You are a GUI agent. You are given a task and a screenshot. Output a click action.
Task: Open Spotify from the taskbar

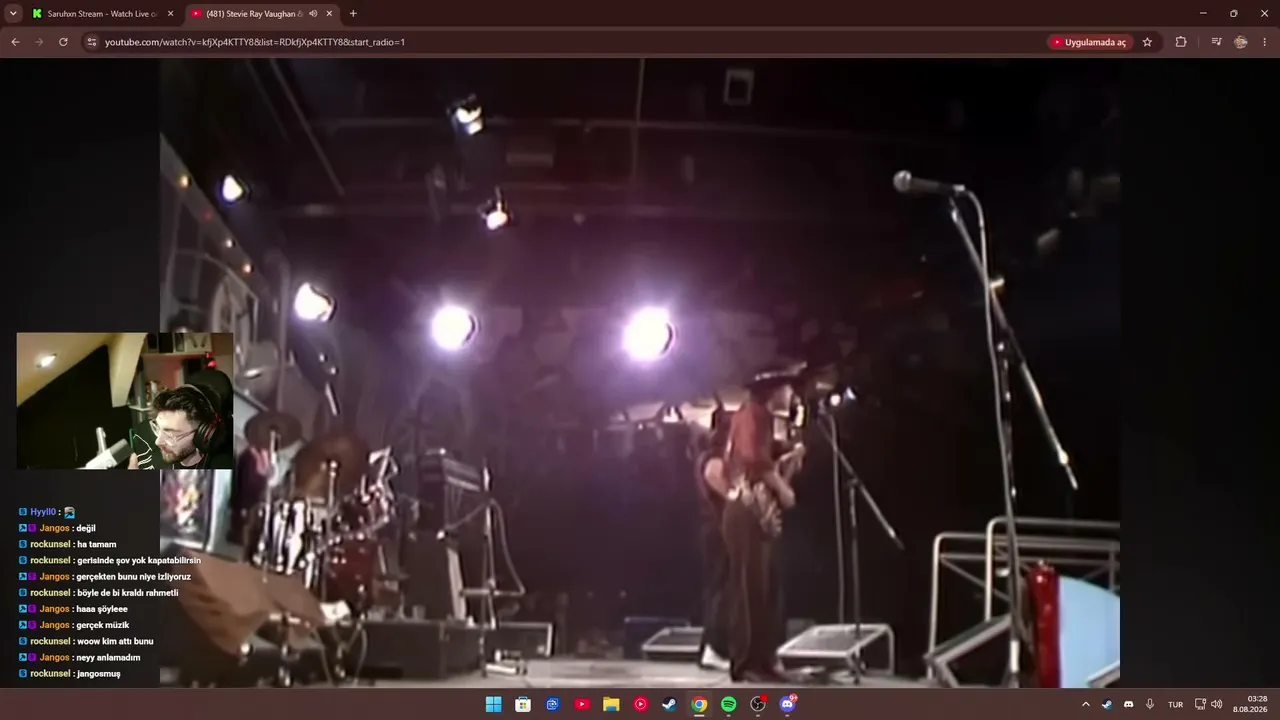click(x=729, y=704)
